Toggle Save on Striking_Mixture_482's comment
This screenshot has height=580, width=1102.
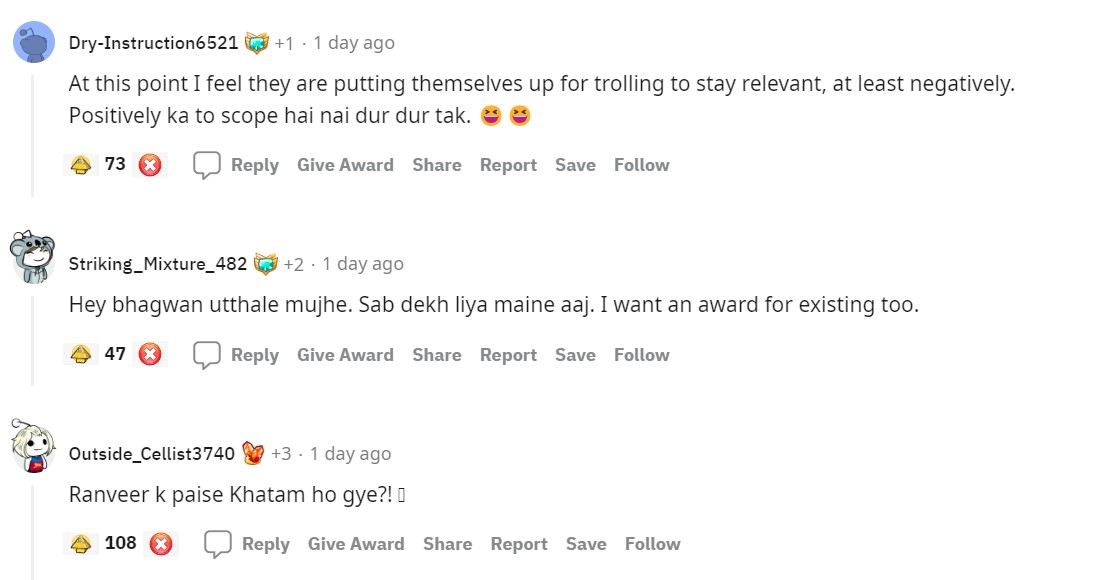coord(575,354)
